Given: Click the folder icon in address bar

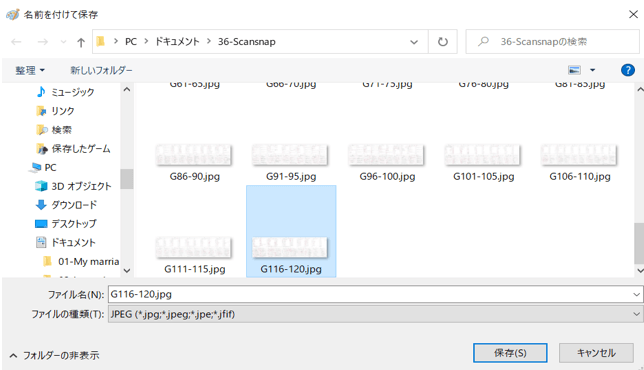Looking at the screenshot, I should coord(101,41).
